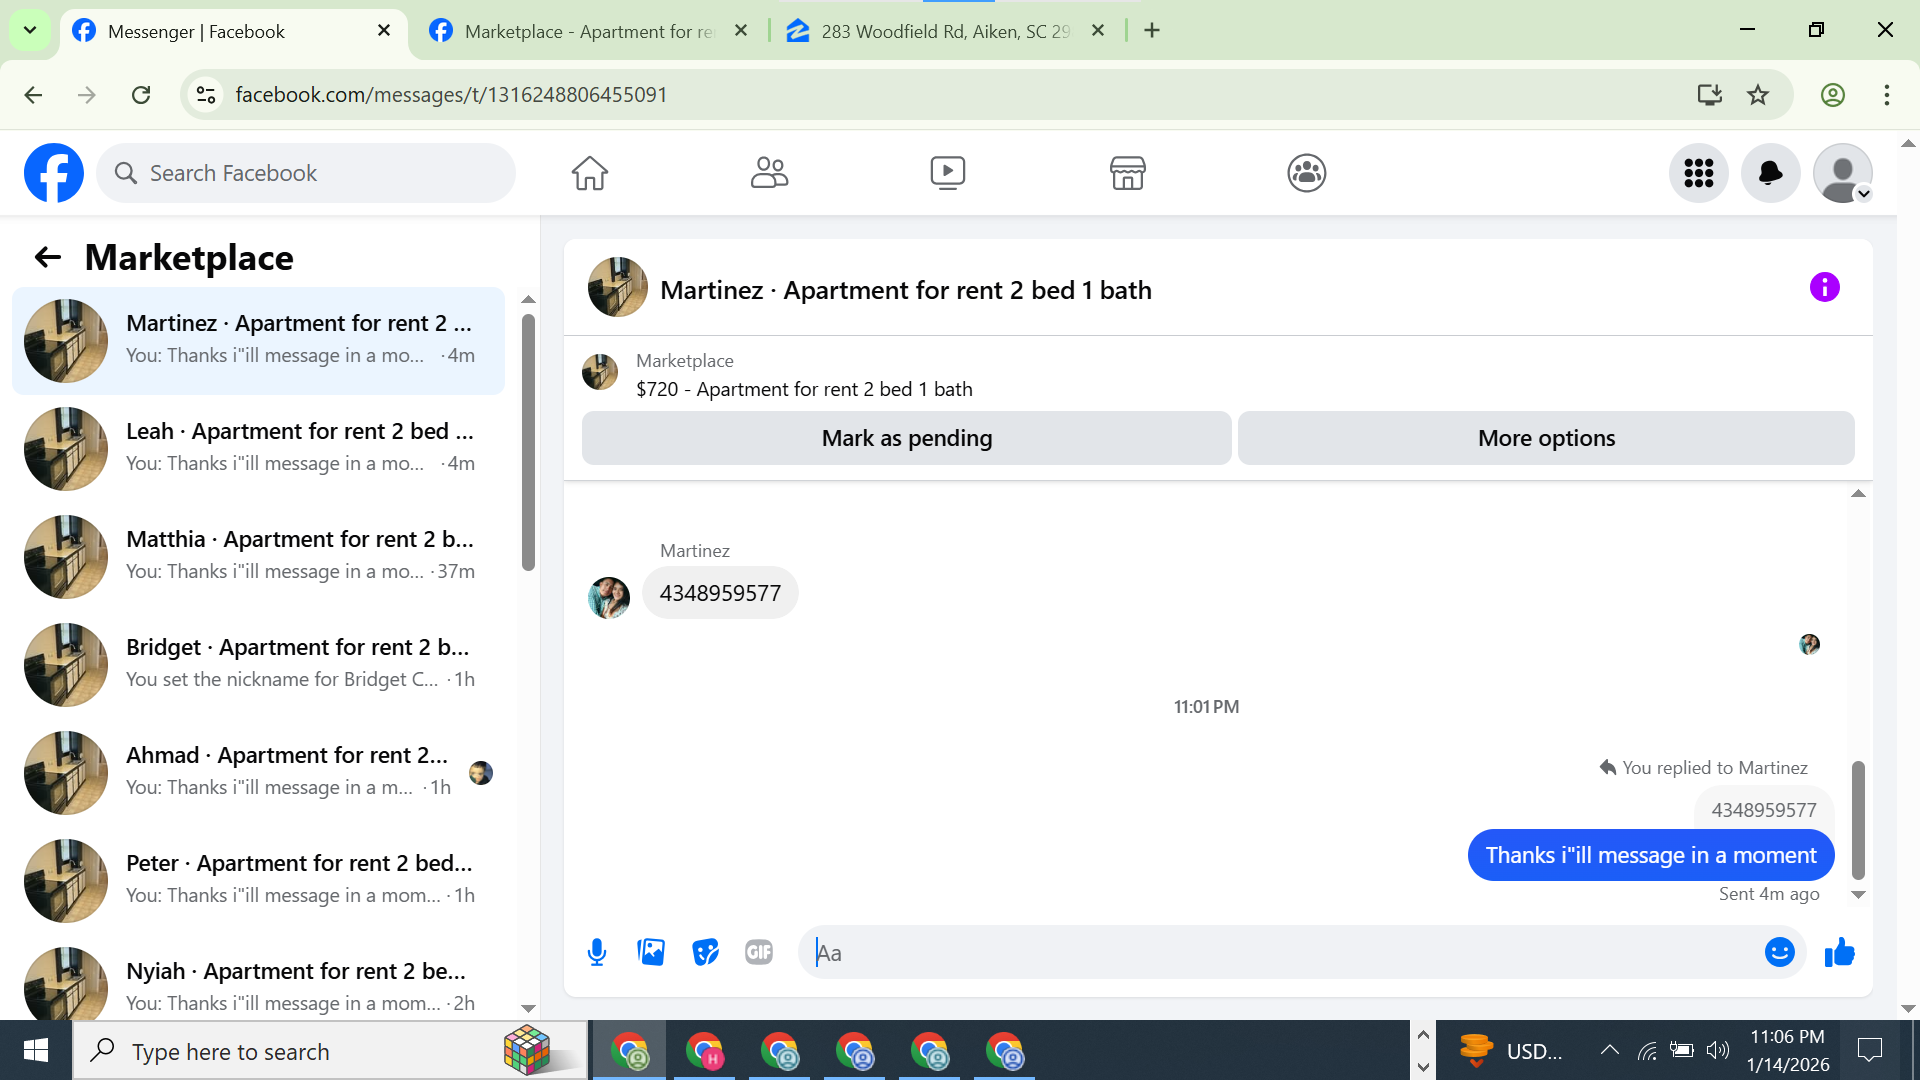
Task: Open the Marketplace storefront icon
Action: coord(1127,173)
